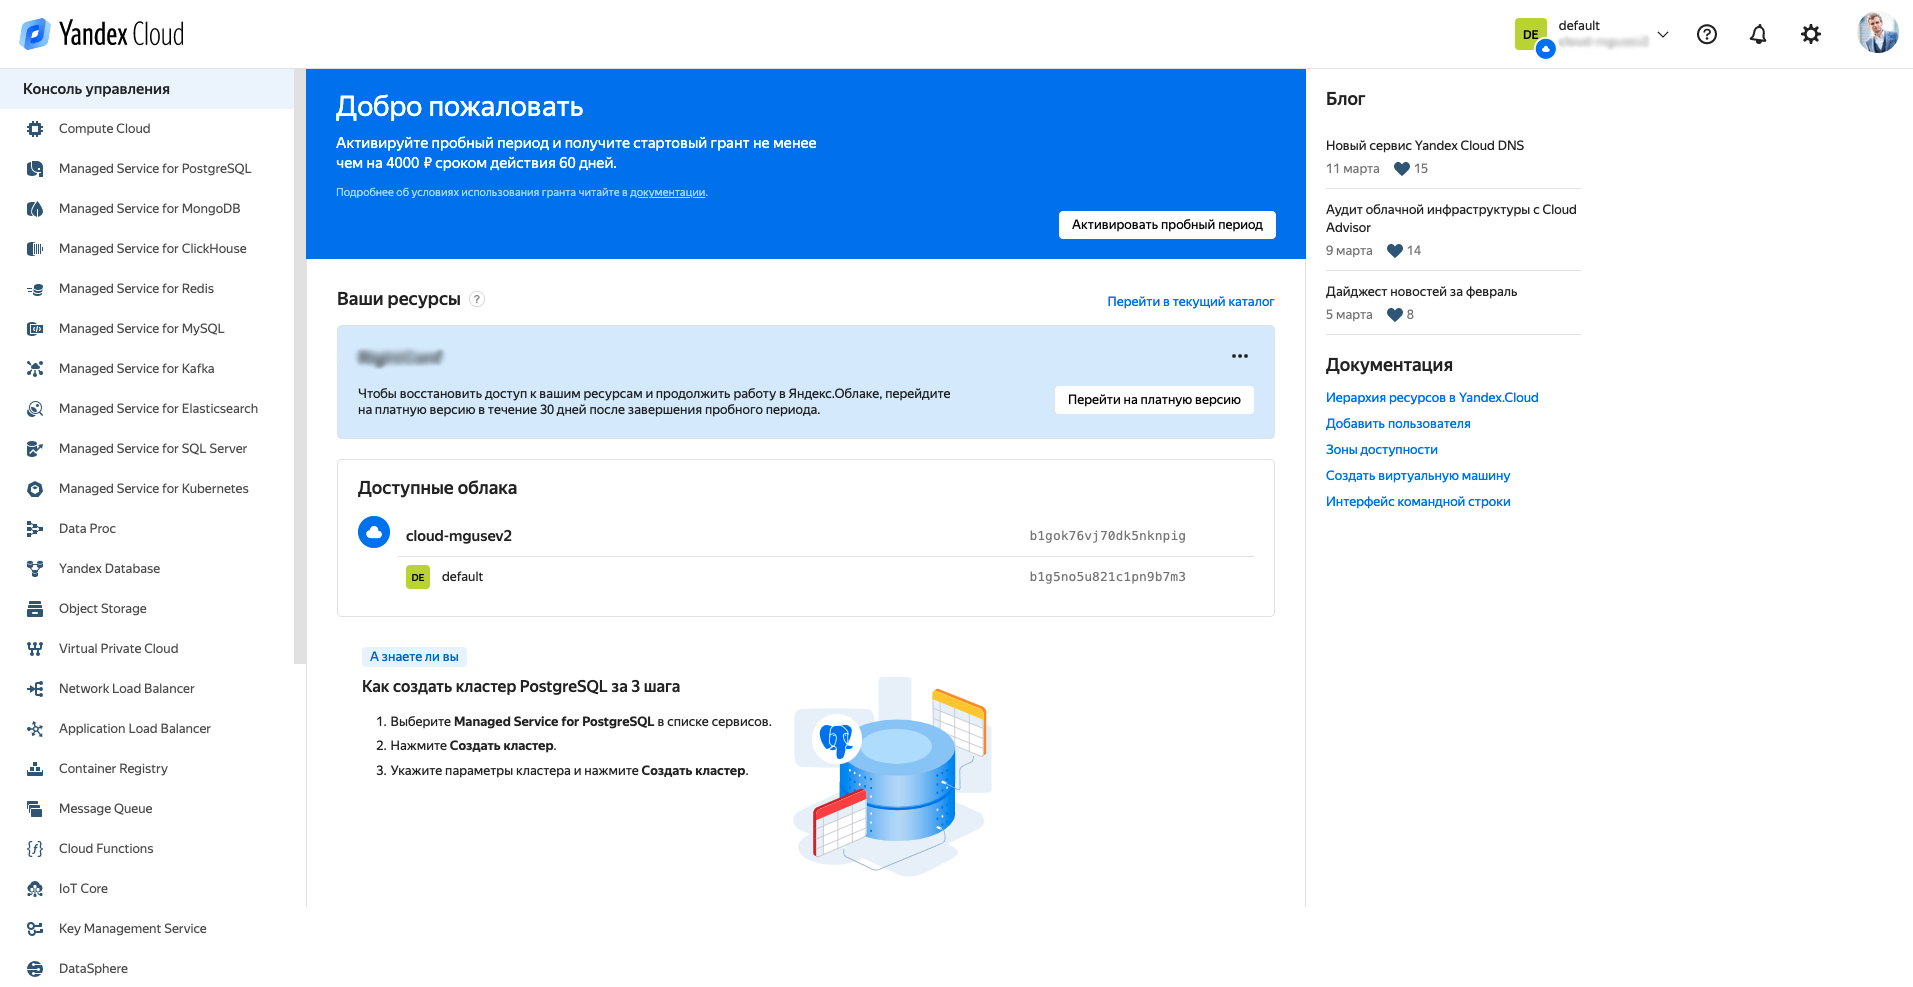The width and height of the screenshot is (1913, 987).
Task: Open Зоны доступности doc link
Action: pos(1382,450)
